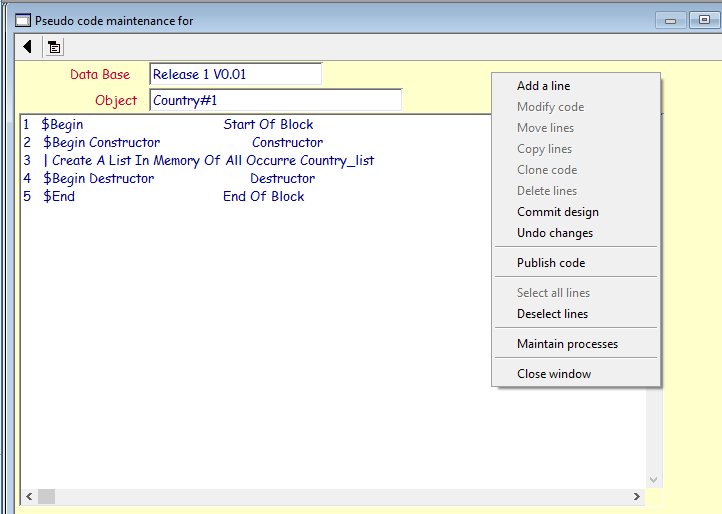722x514 pixels.
Task: Select 'Commit design' in the context menu
Action: pos(557,212)
